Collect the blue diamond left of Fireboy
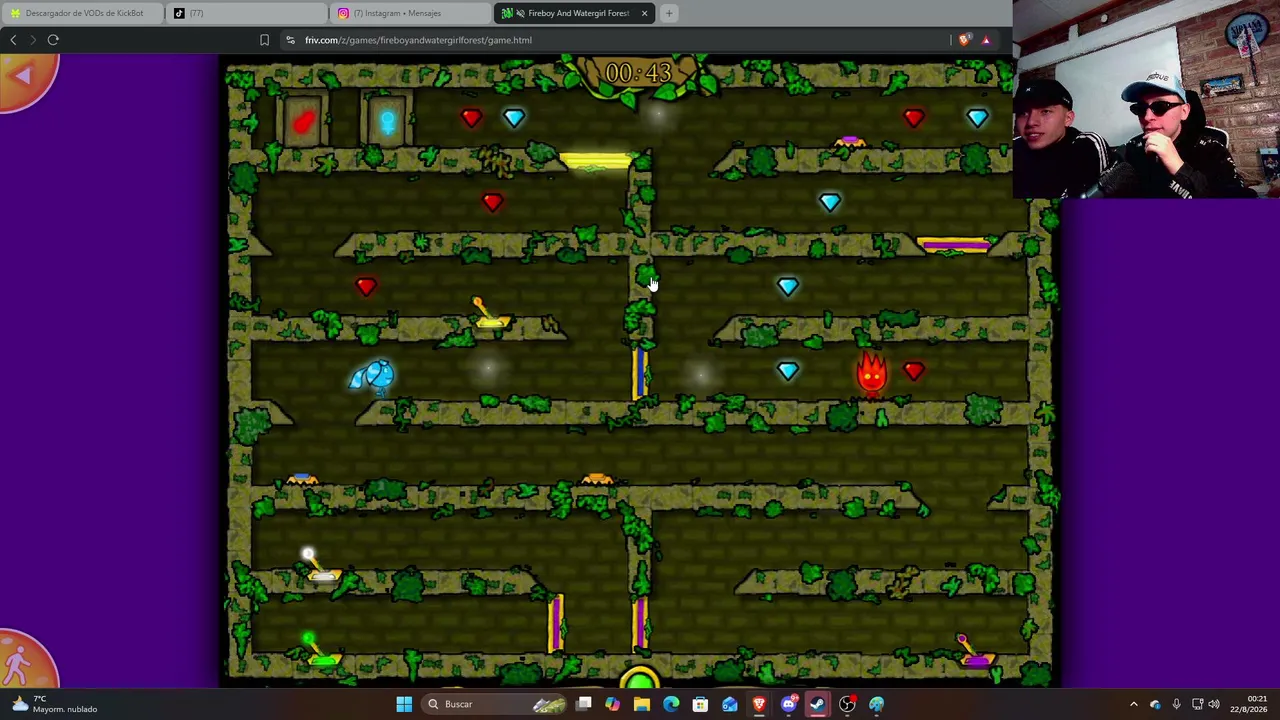This screenshot has height=720, width=1280. [788, 371]
